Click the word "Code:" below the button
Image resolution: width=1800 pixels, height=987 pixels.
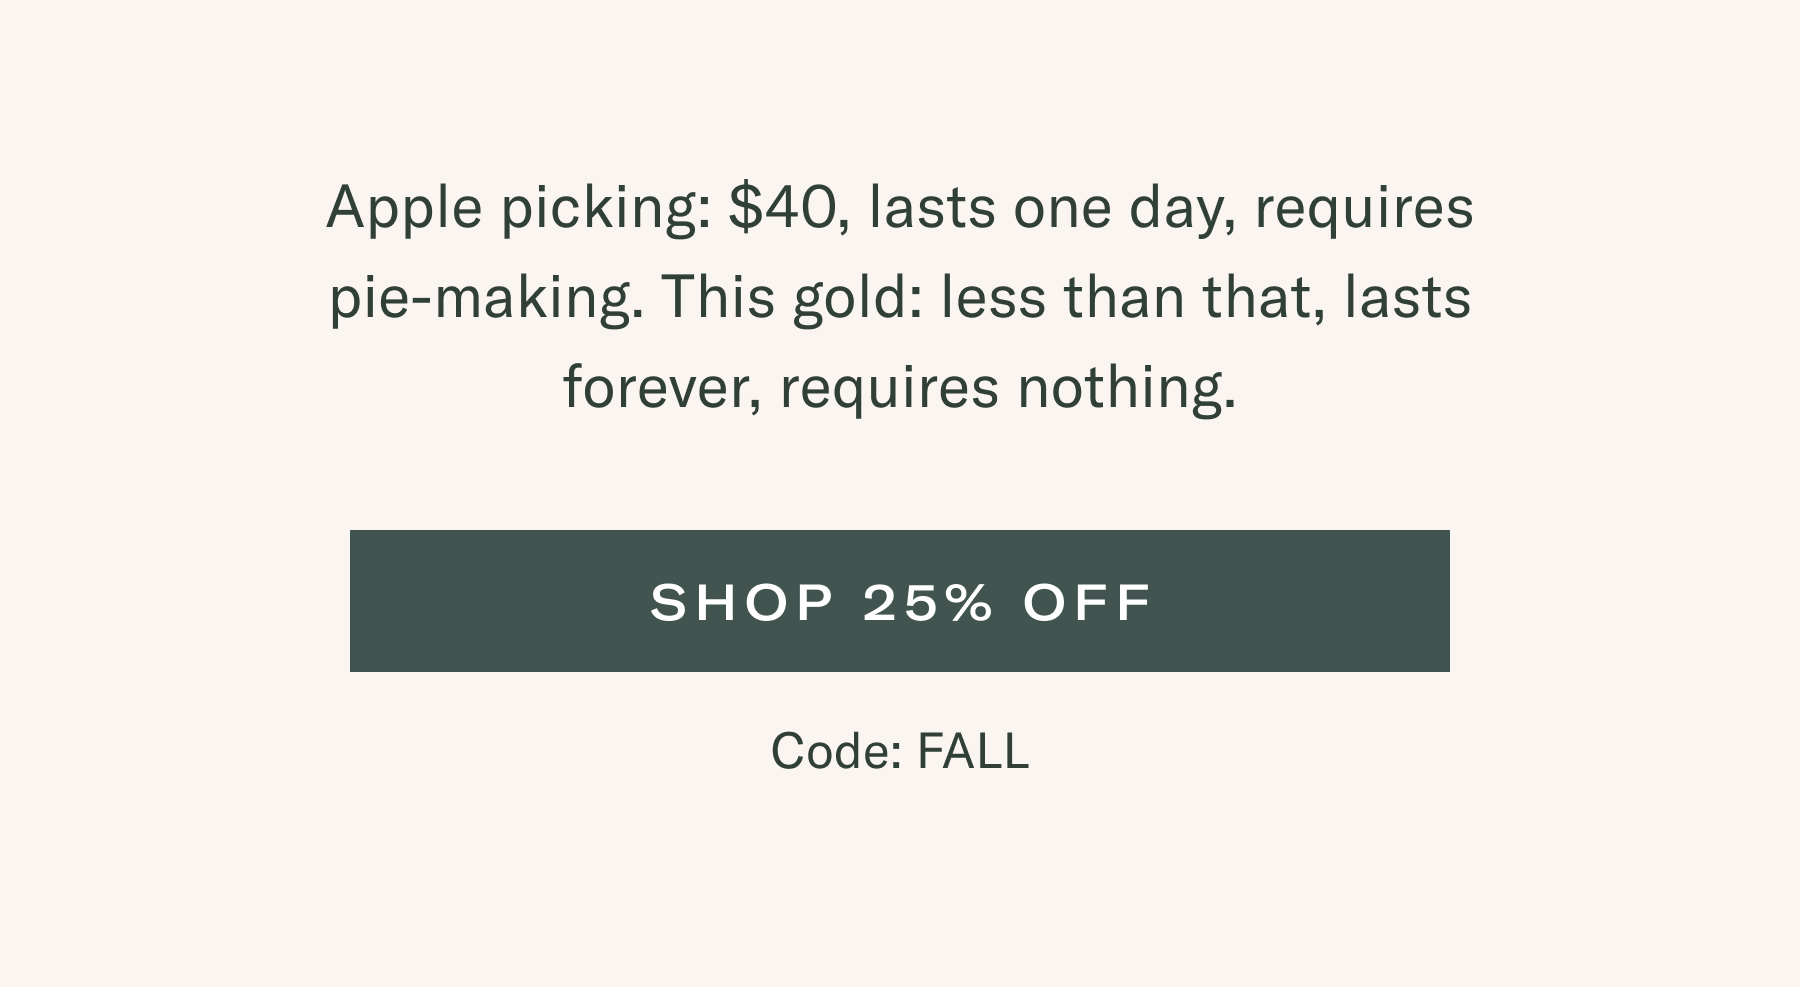point(836,751)
